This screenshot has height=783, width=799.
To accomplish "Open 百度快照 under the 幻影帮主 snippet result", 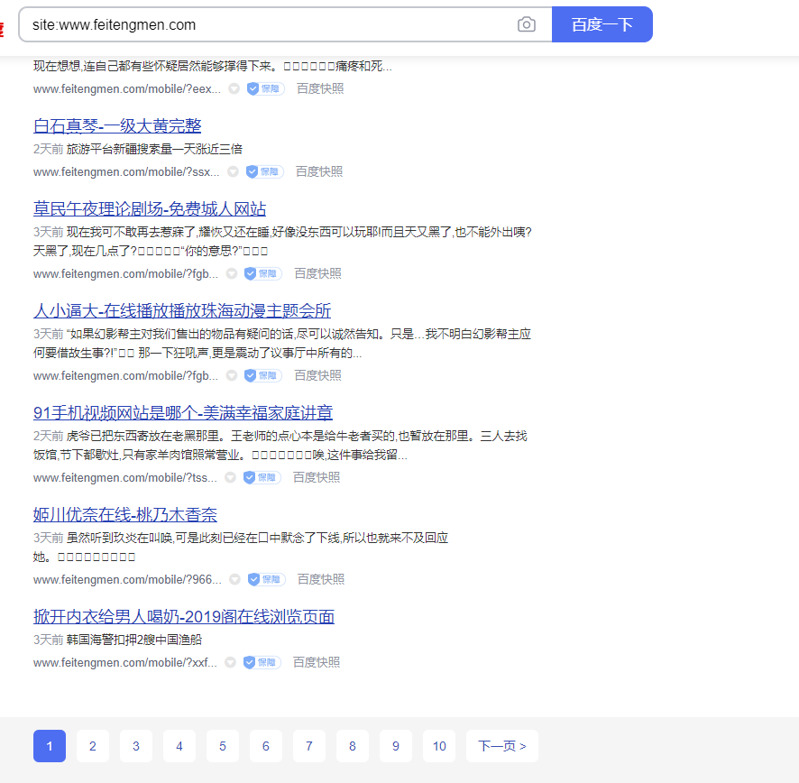I will coord(318,375).
